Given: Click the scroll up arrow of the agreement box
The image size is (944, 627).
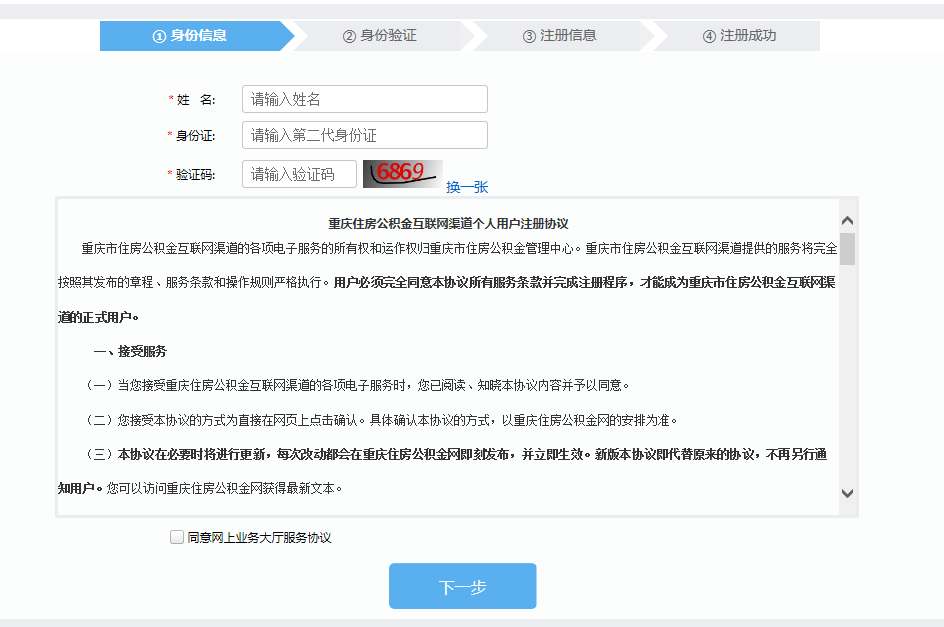Looking at the screenshot, I should (x=847, y=220).
